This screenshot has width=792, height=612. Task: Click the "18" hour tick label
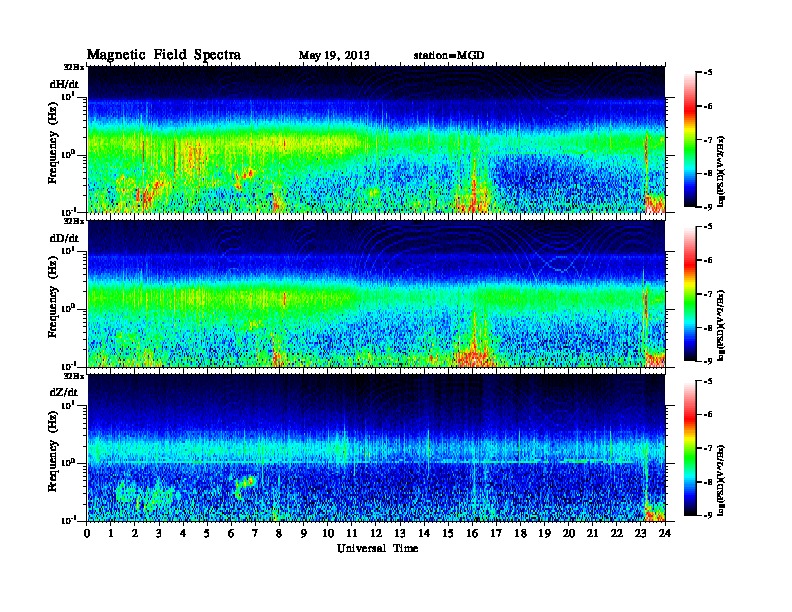(x=520, y=533)
